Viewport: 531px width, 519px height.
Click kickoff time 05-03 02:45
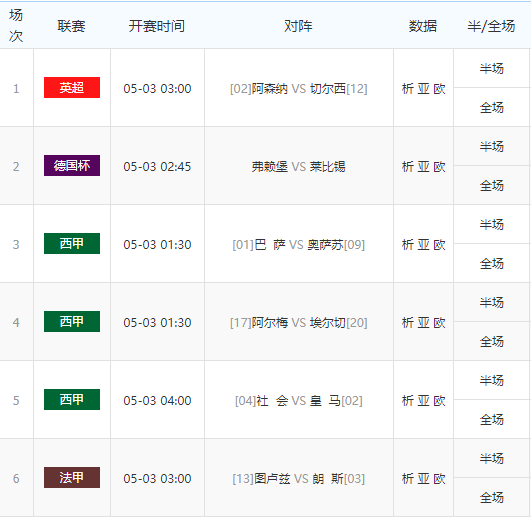click(x=157, y=167)
